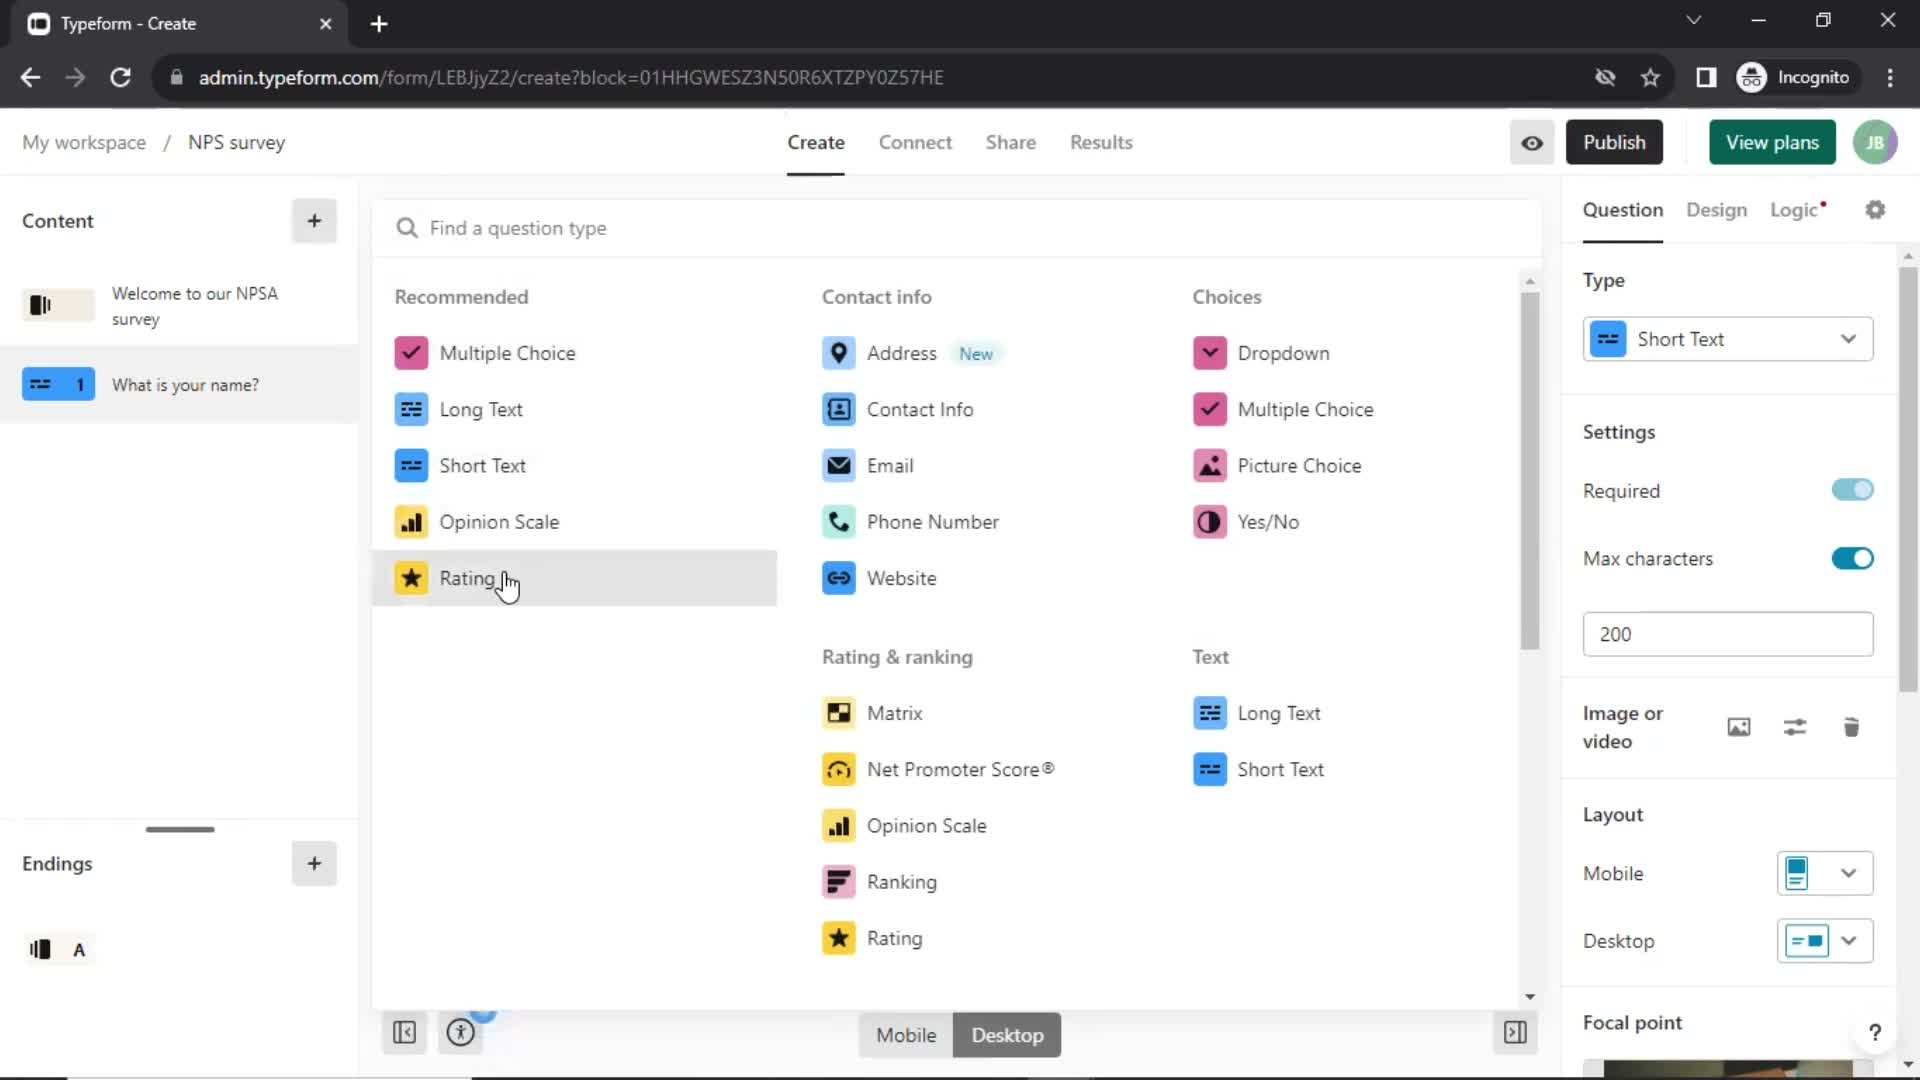Add a new ending with plus button
The image size is (1920, 1080).
pyautogui.click(x=314, y=863)
